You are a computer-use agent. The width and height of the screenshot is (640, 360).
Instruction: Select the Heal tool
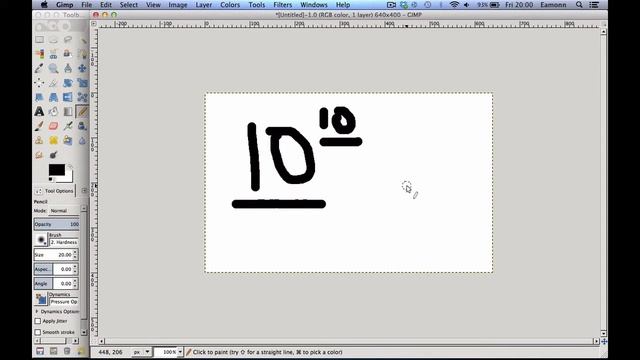pos(53,140)
